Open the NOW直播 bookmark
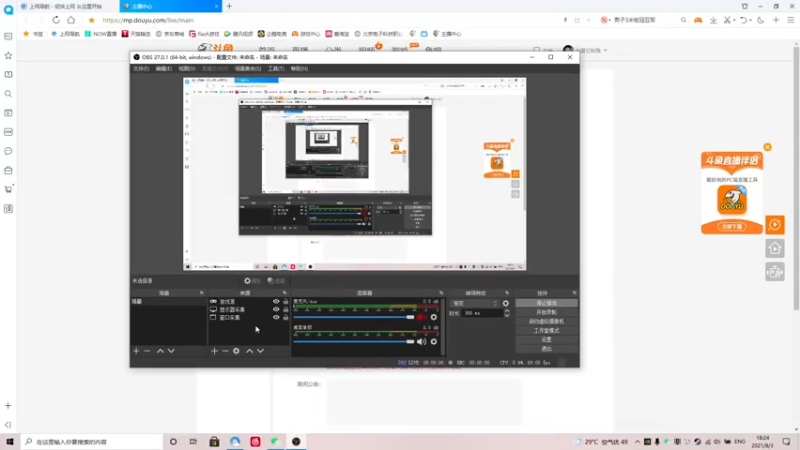800x450 pixels. click(101, 34)
